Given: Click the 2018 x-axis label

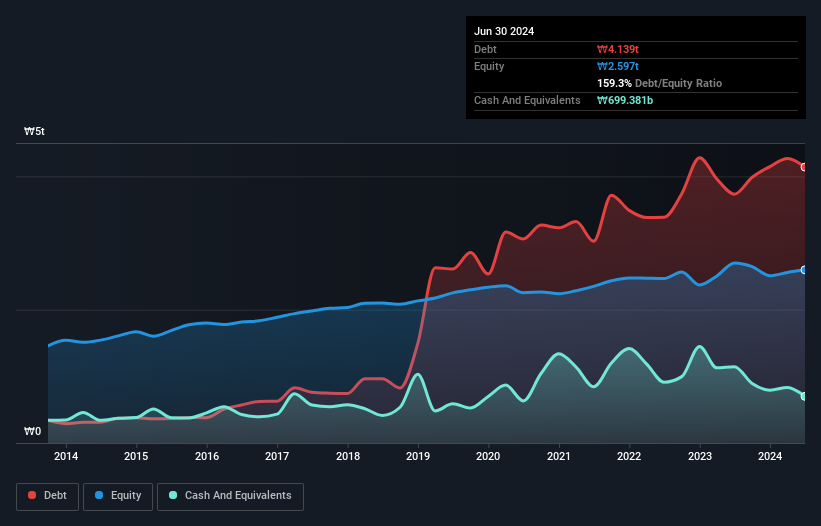Looking at the screenshot, I should tap(348, 456).
